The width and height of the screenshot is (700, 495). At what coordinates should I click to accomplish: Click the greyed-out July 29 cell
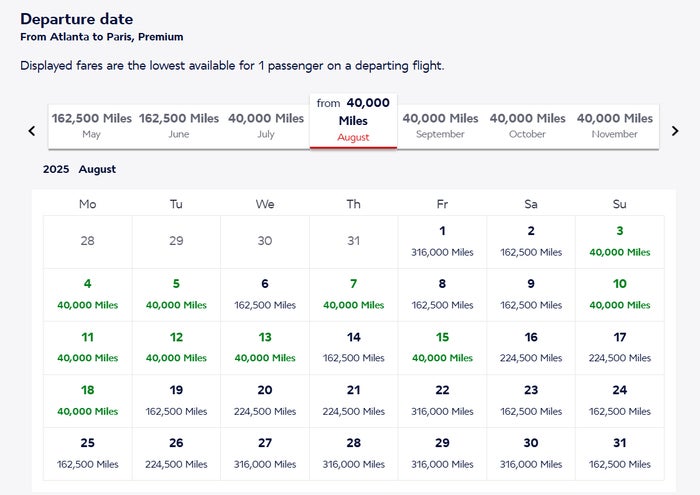coord(176,242)
